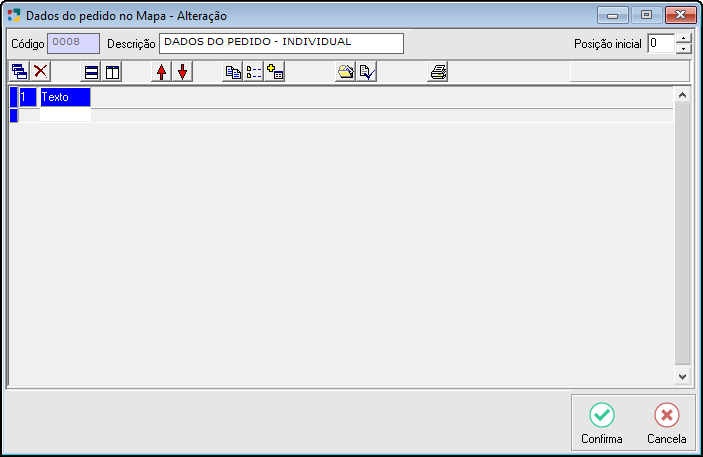This screenshot has height=457, width=703.
Task: Click the Código field showing 0008
Action: point(74,44)
